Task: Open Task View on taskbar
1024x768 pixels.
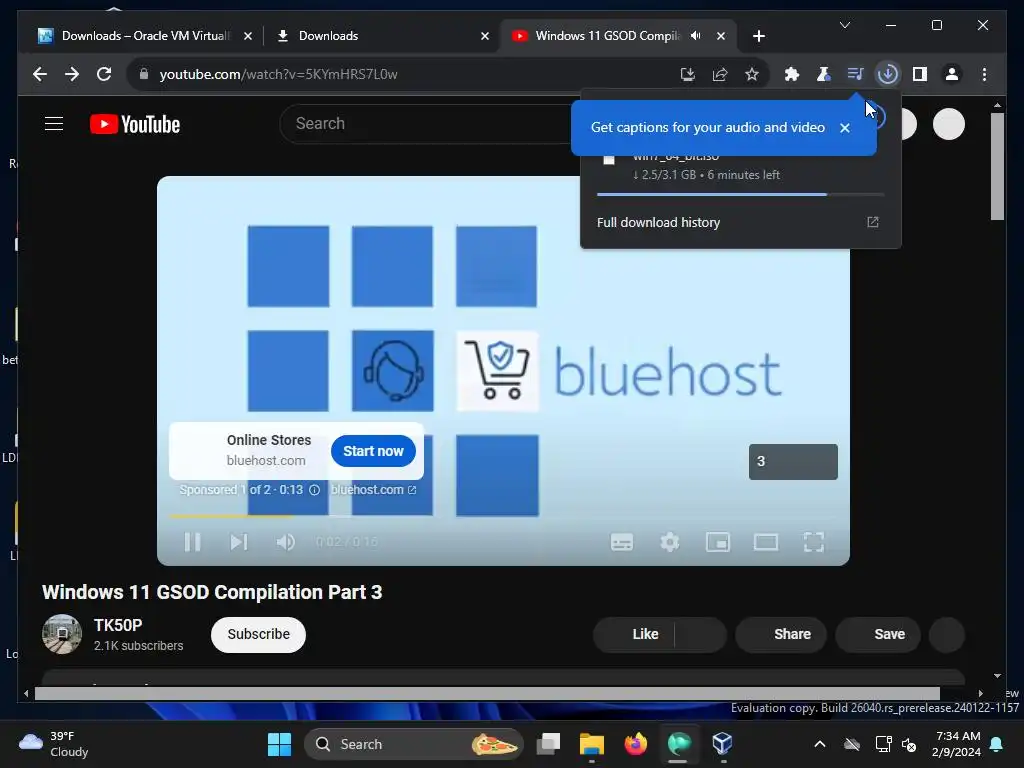Action: tap(549, 744)
